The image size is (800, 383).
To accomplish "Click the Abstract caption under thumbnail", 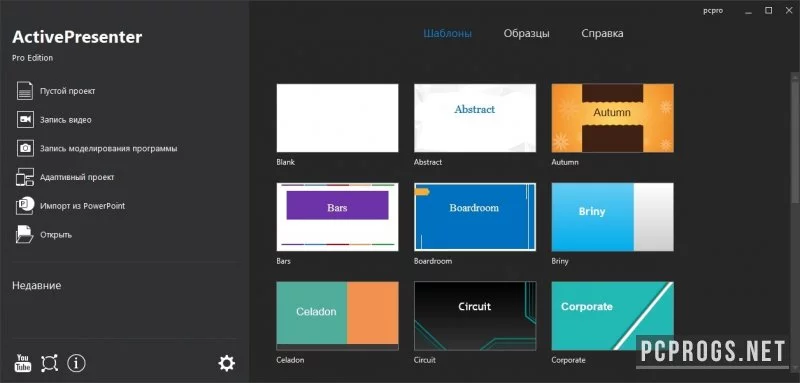I will click(428, 162).
